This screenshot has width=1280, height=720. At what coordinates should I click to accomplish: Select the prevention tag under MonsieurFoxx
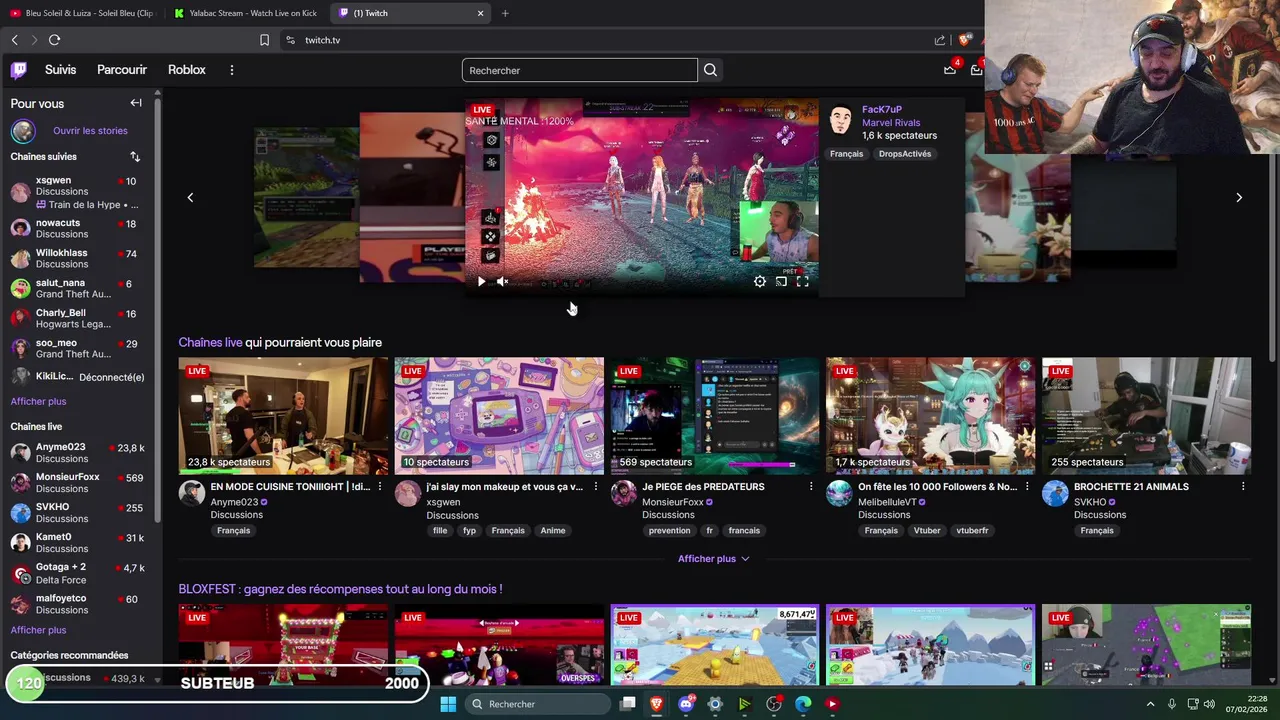(x=669, y=531)
